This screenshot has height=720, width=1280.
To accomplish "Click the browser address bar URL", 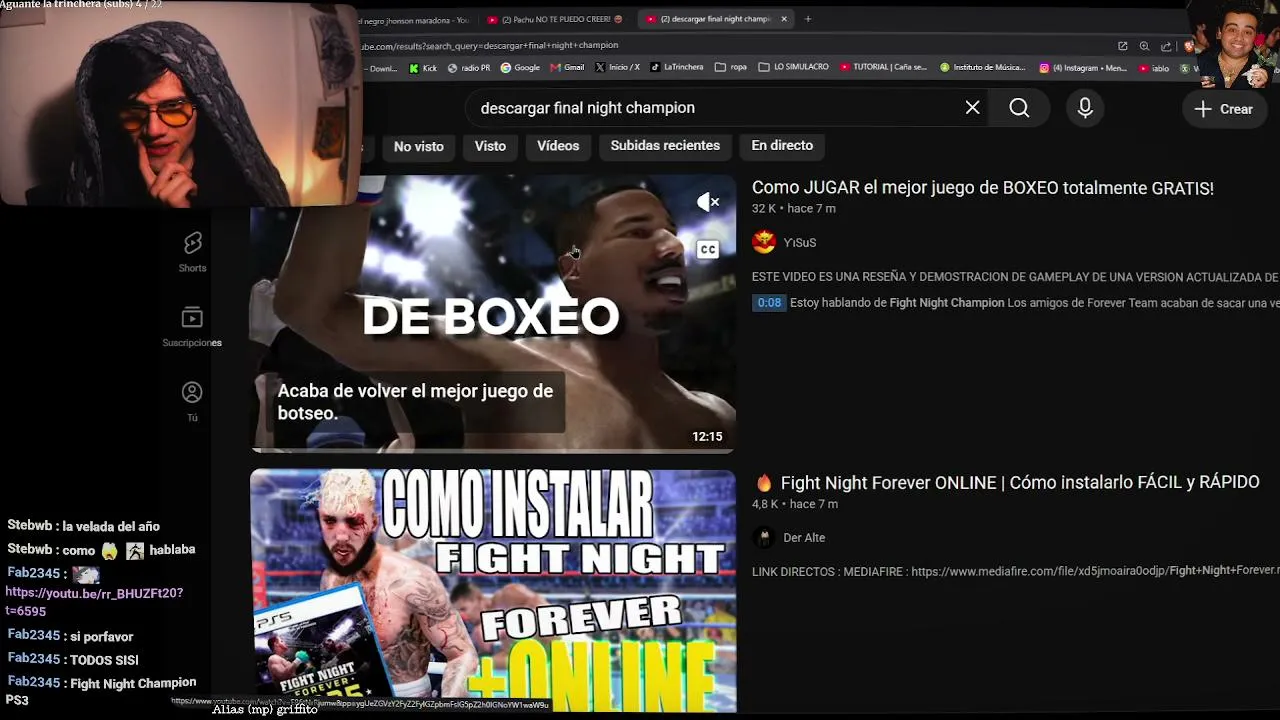I will 490,46.
